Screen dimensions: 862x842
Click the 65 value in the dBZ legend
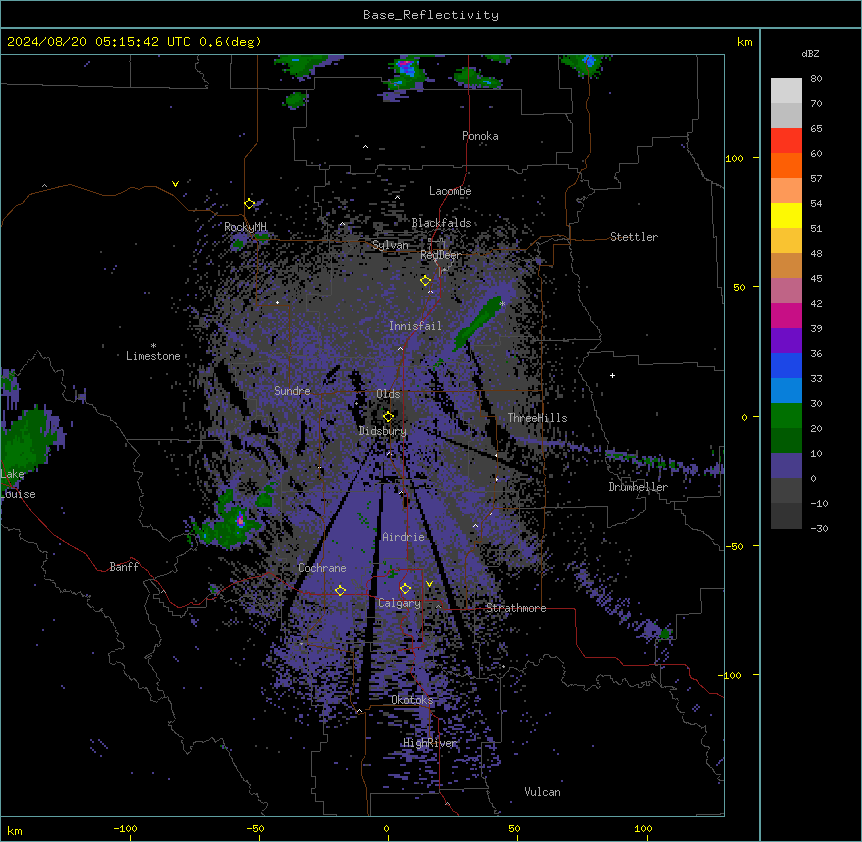[x=816, y=129]
